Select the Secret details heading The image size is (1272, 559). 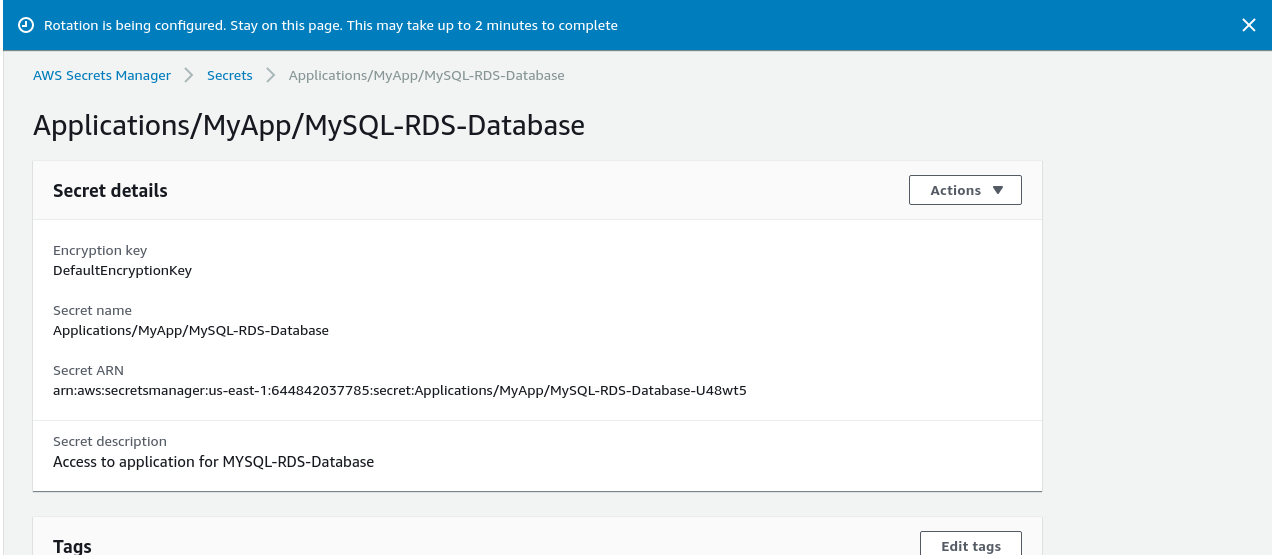(110, 190)
